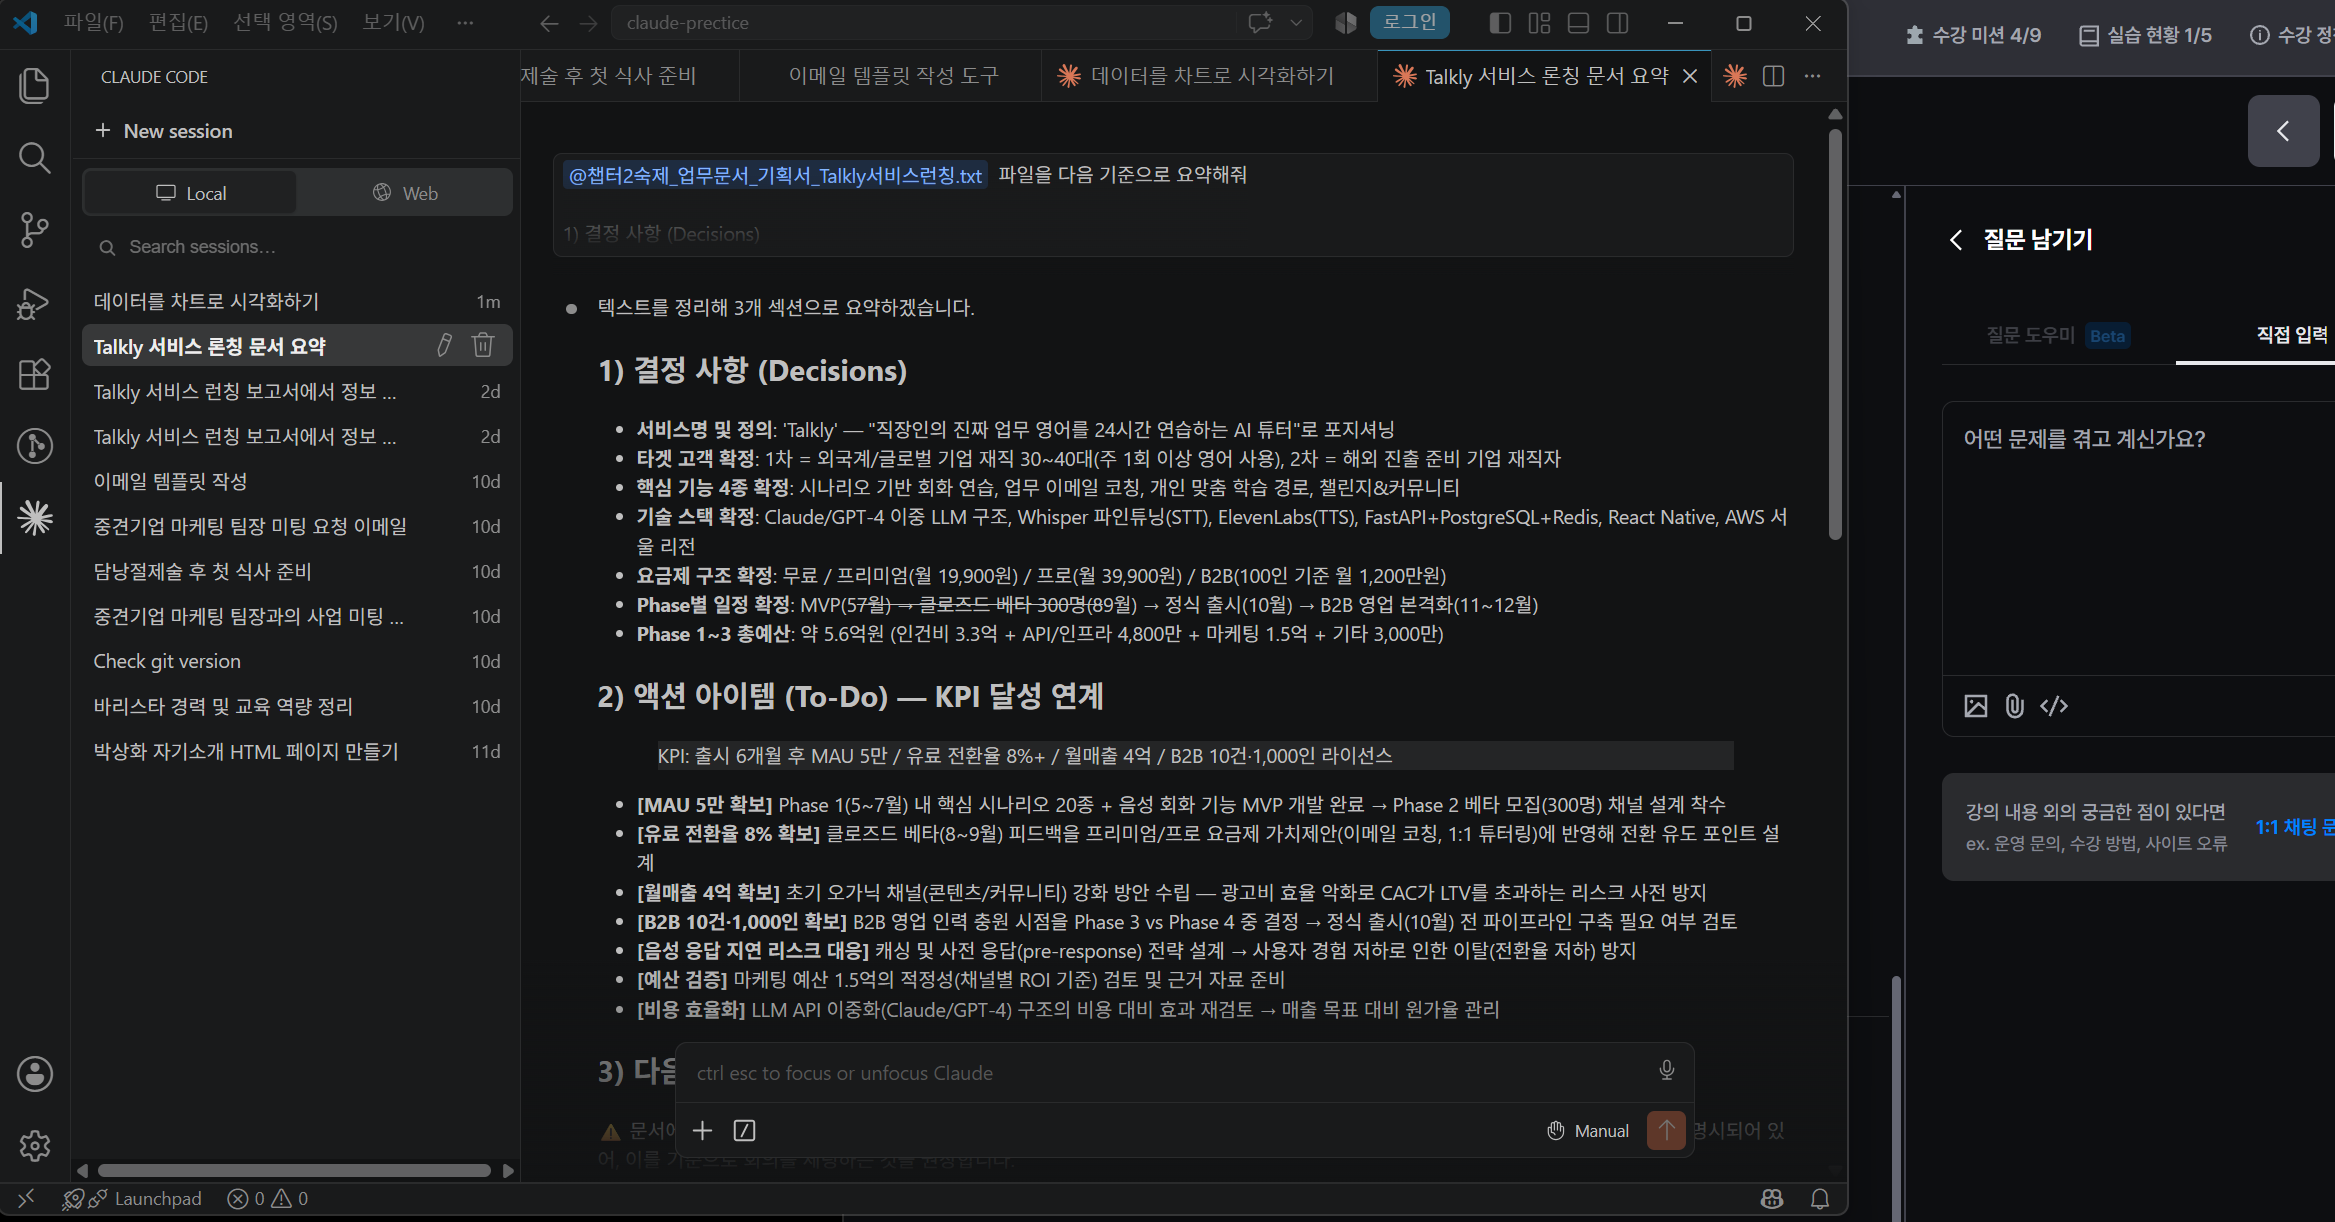Open the Source Control view

click(x=34, y=230)
